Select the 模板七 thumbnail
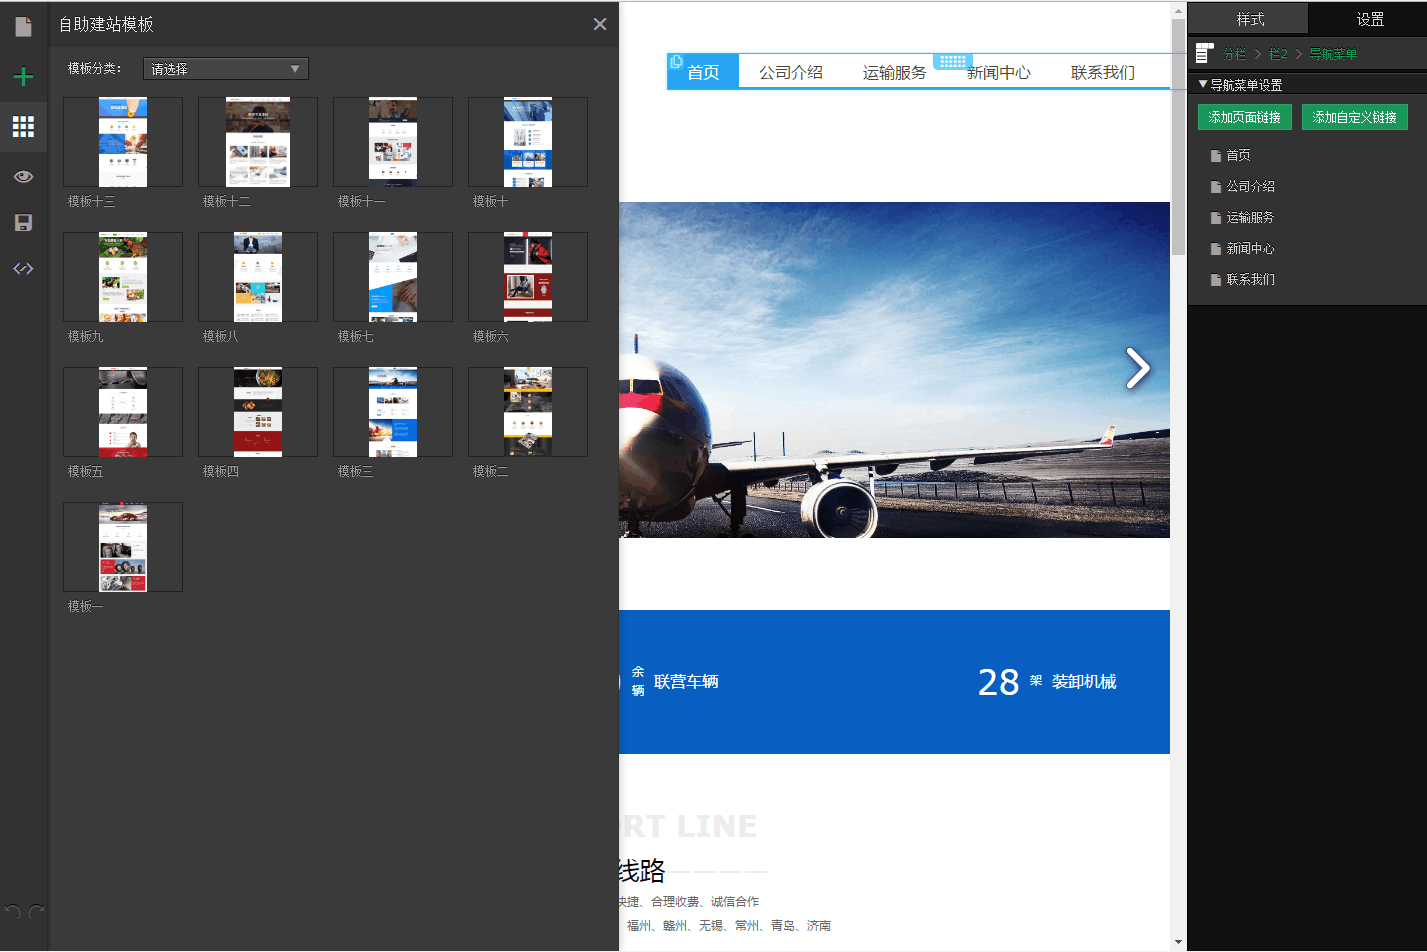 pyautogui.click(x=393, y=277)
